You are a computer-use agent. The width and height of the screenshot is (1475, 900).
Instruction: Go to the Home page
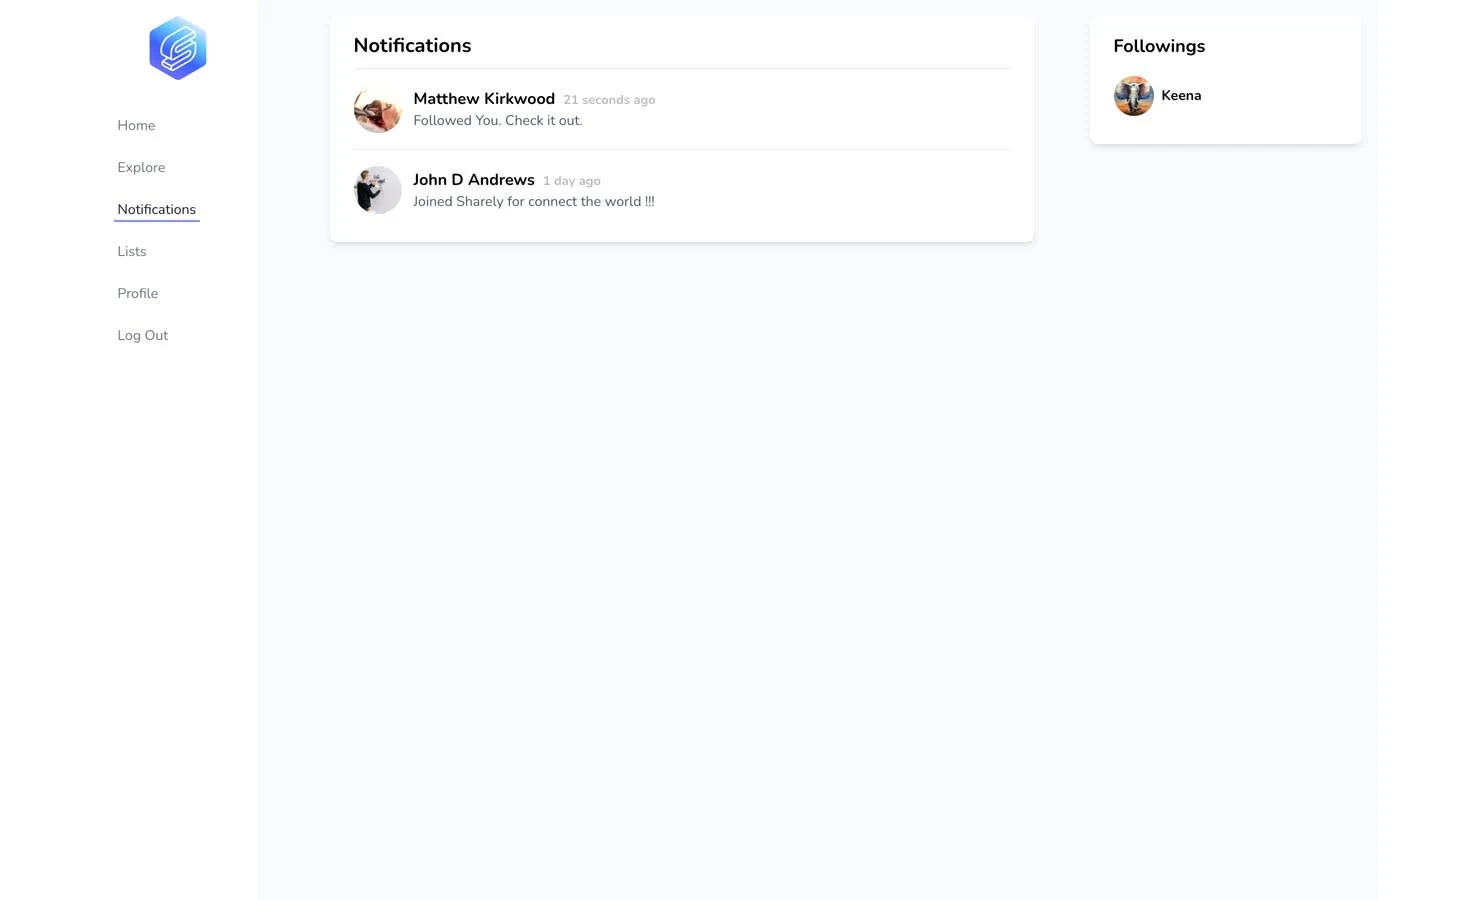[136, 125]
